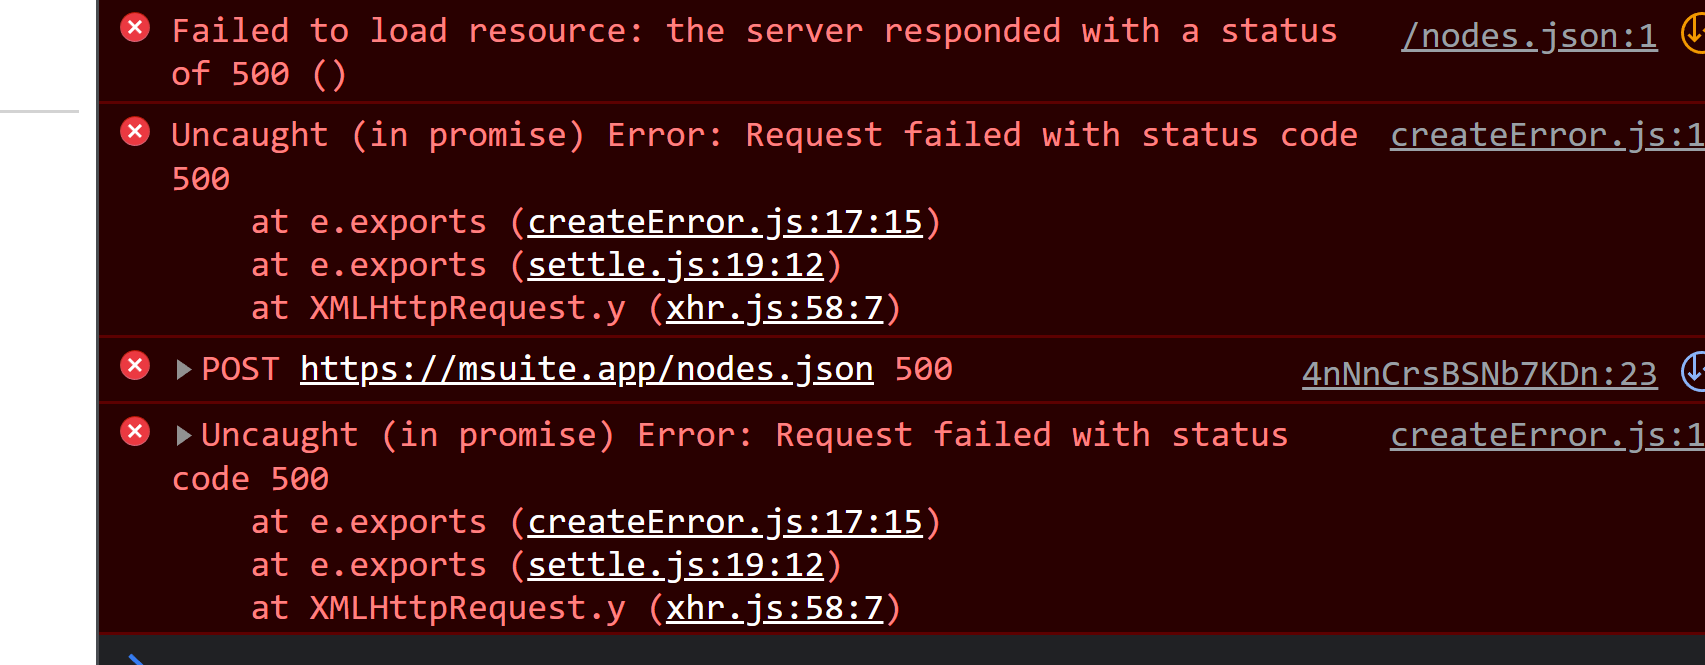Jump to xhr.js:58:7 in the first stack trace
The width and height of the screenshot is (1705, 665).
coord(774,307)
